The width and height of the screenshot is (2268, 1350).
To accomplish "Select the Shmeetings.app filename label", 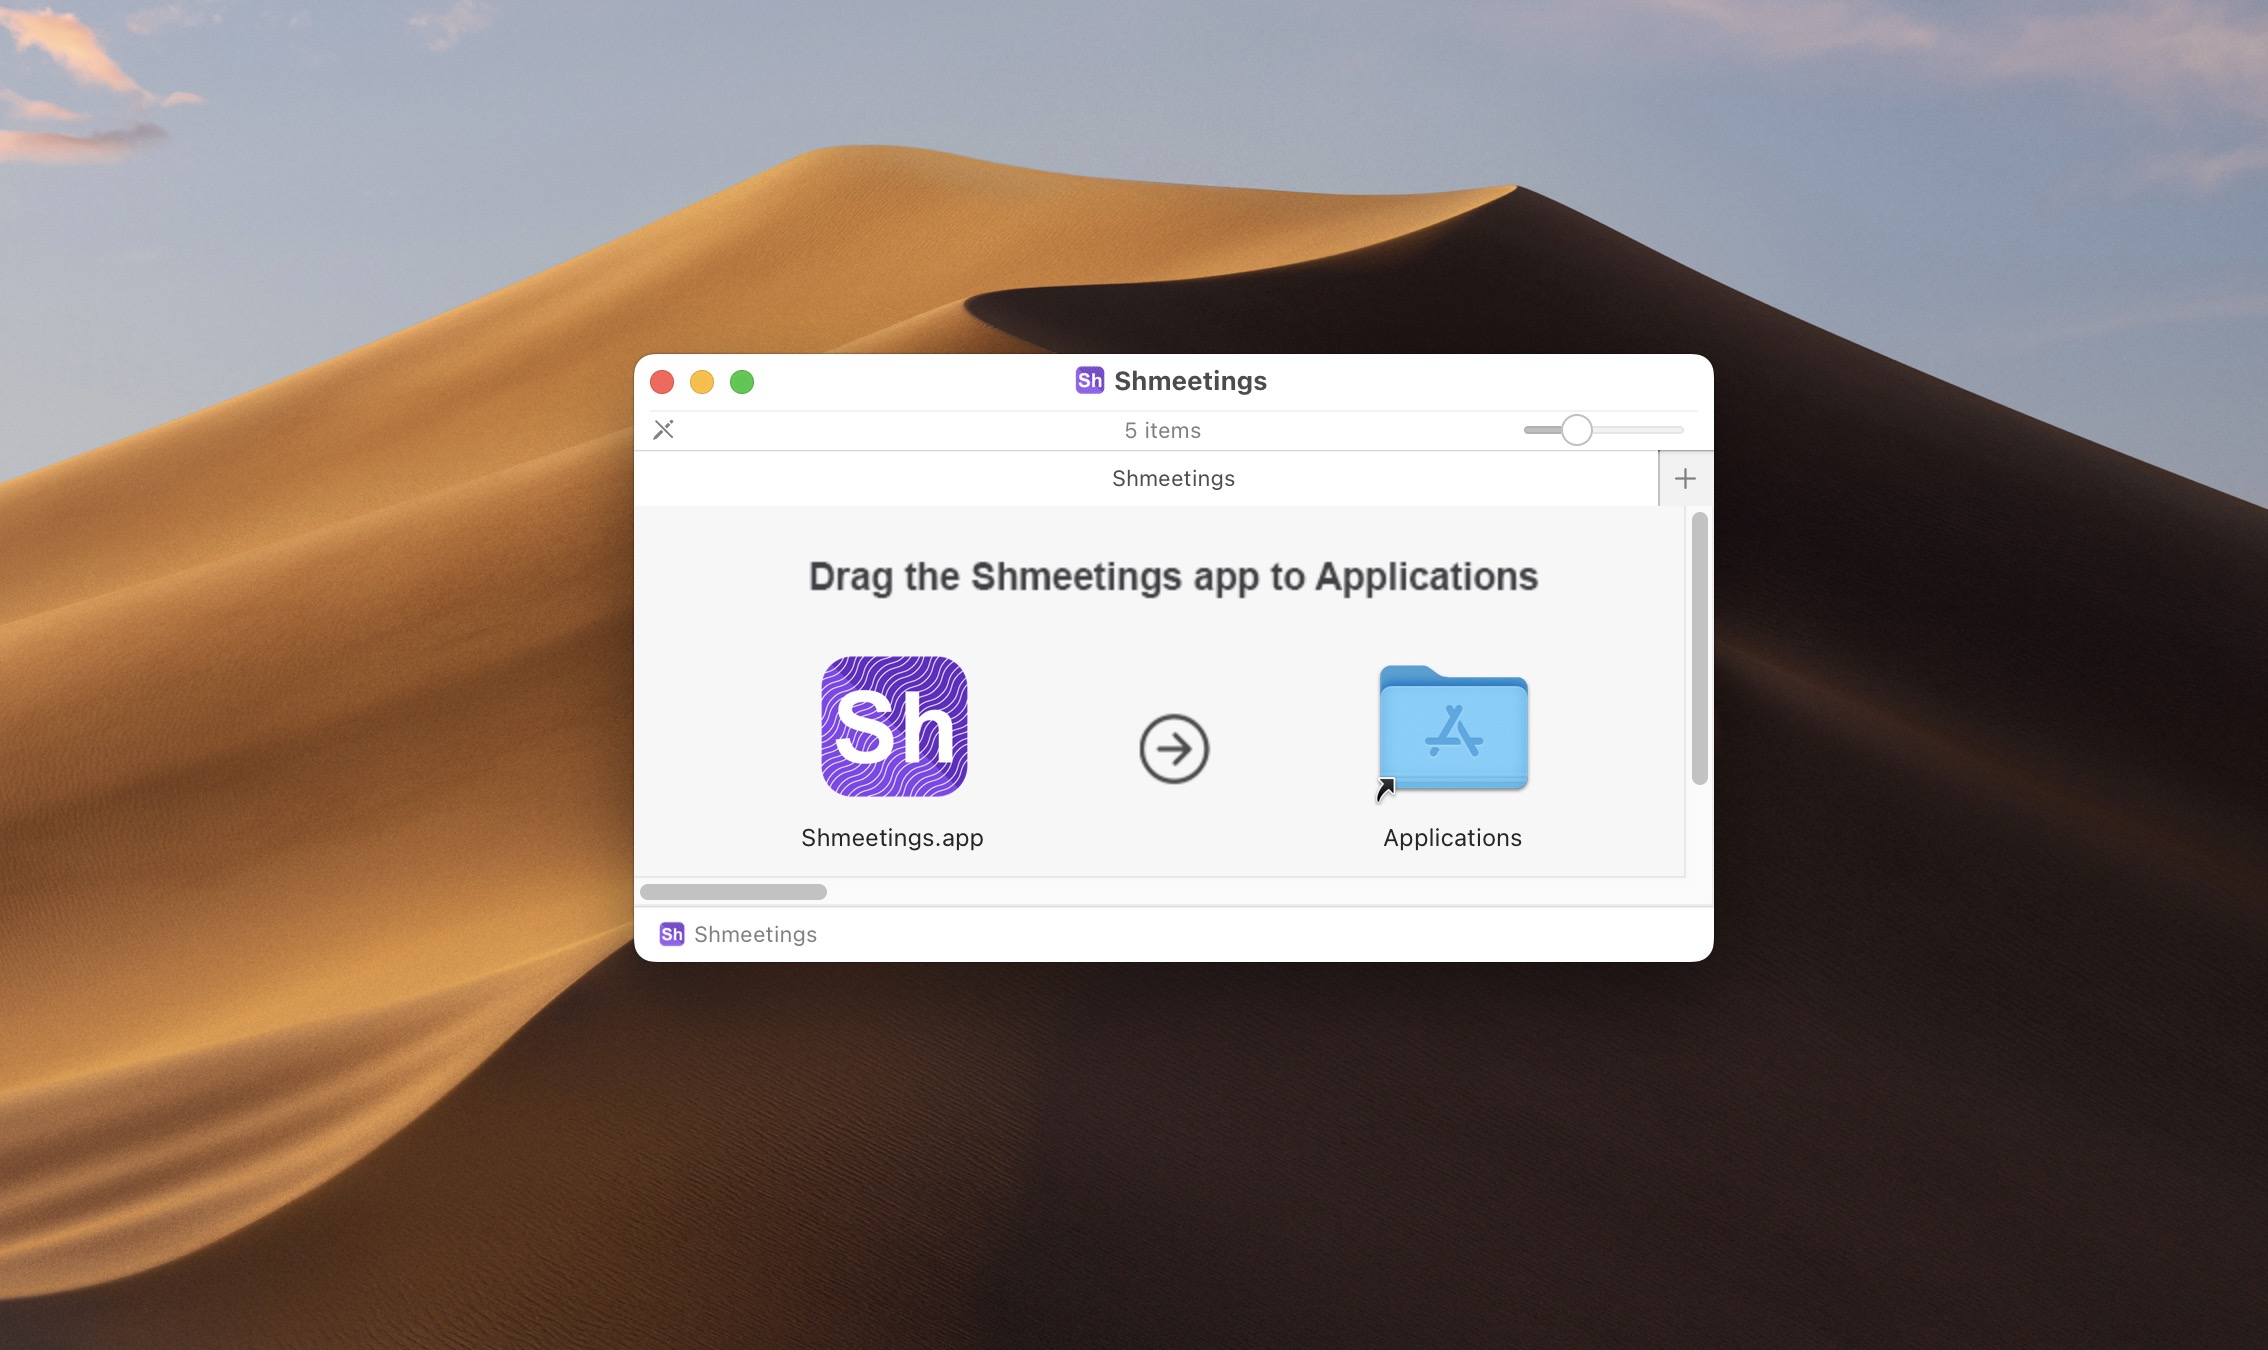I will click(x=893, y=838).
